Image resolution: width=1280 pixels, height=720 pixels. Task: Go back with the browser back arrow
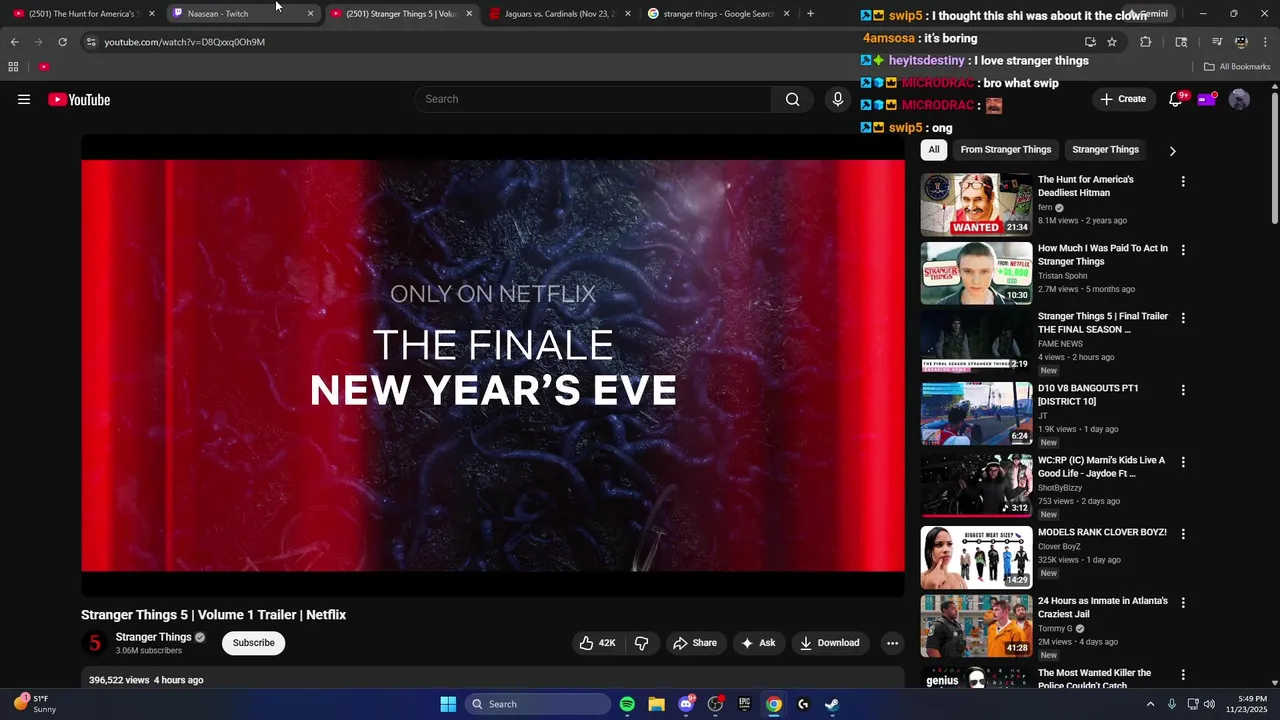[x=14, y=42]
